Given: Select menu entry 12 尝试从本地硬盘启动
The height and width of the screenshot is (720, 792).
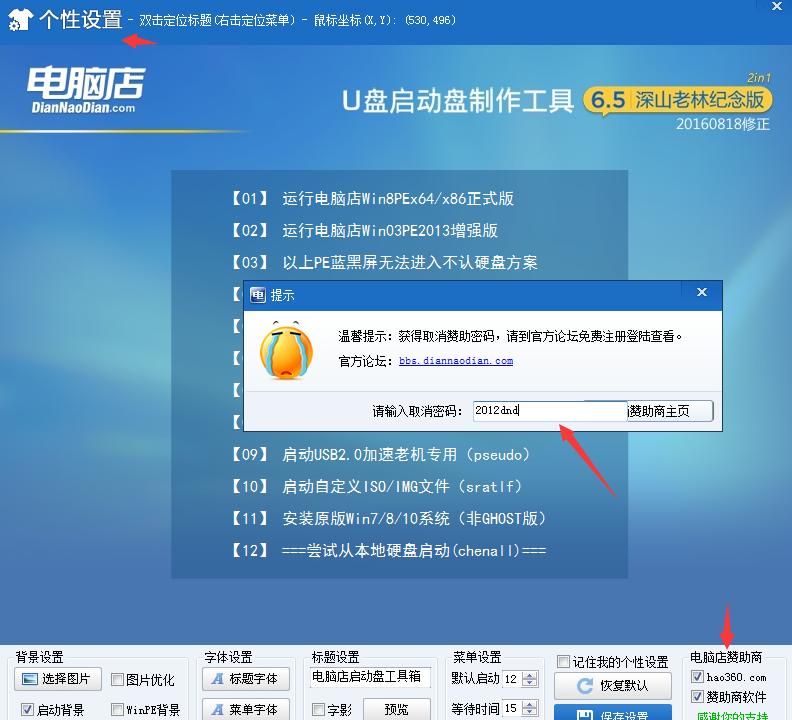Looking at the screenshot, I should pyautogui.click(x=389, y=550).
